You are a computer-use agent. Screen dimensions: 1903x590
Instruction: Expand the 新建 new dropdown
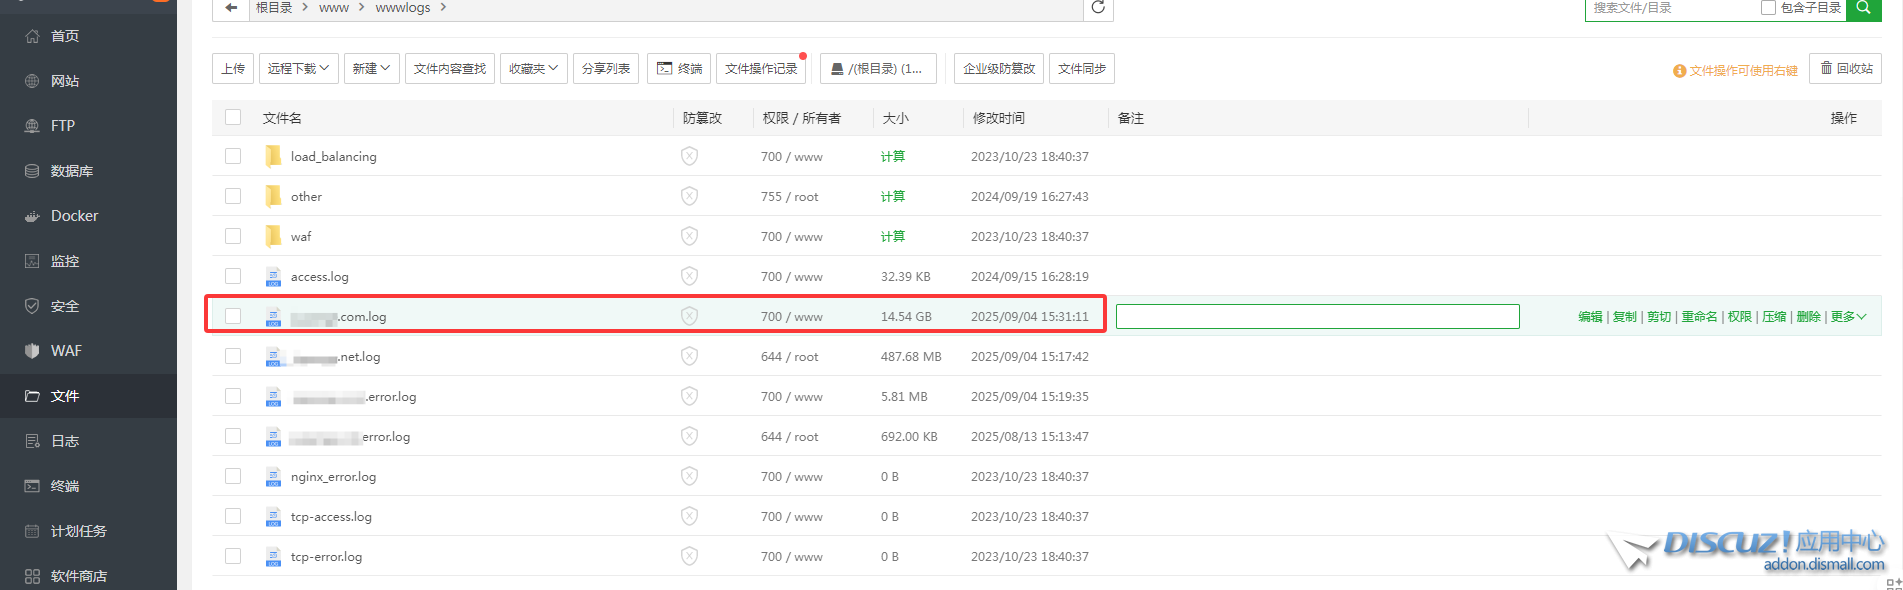coord(371,69)
